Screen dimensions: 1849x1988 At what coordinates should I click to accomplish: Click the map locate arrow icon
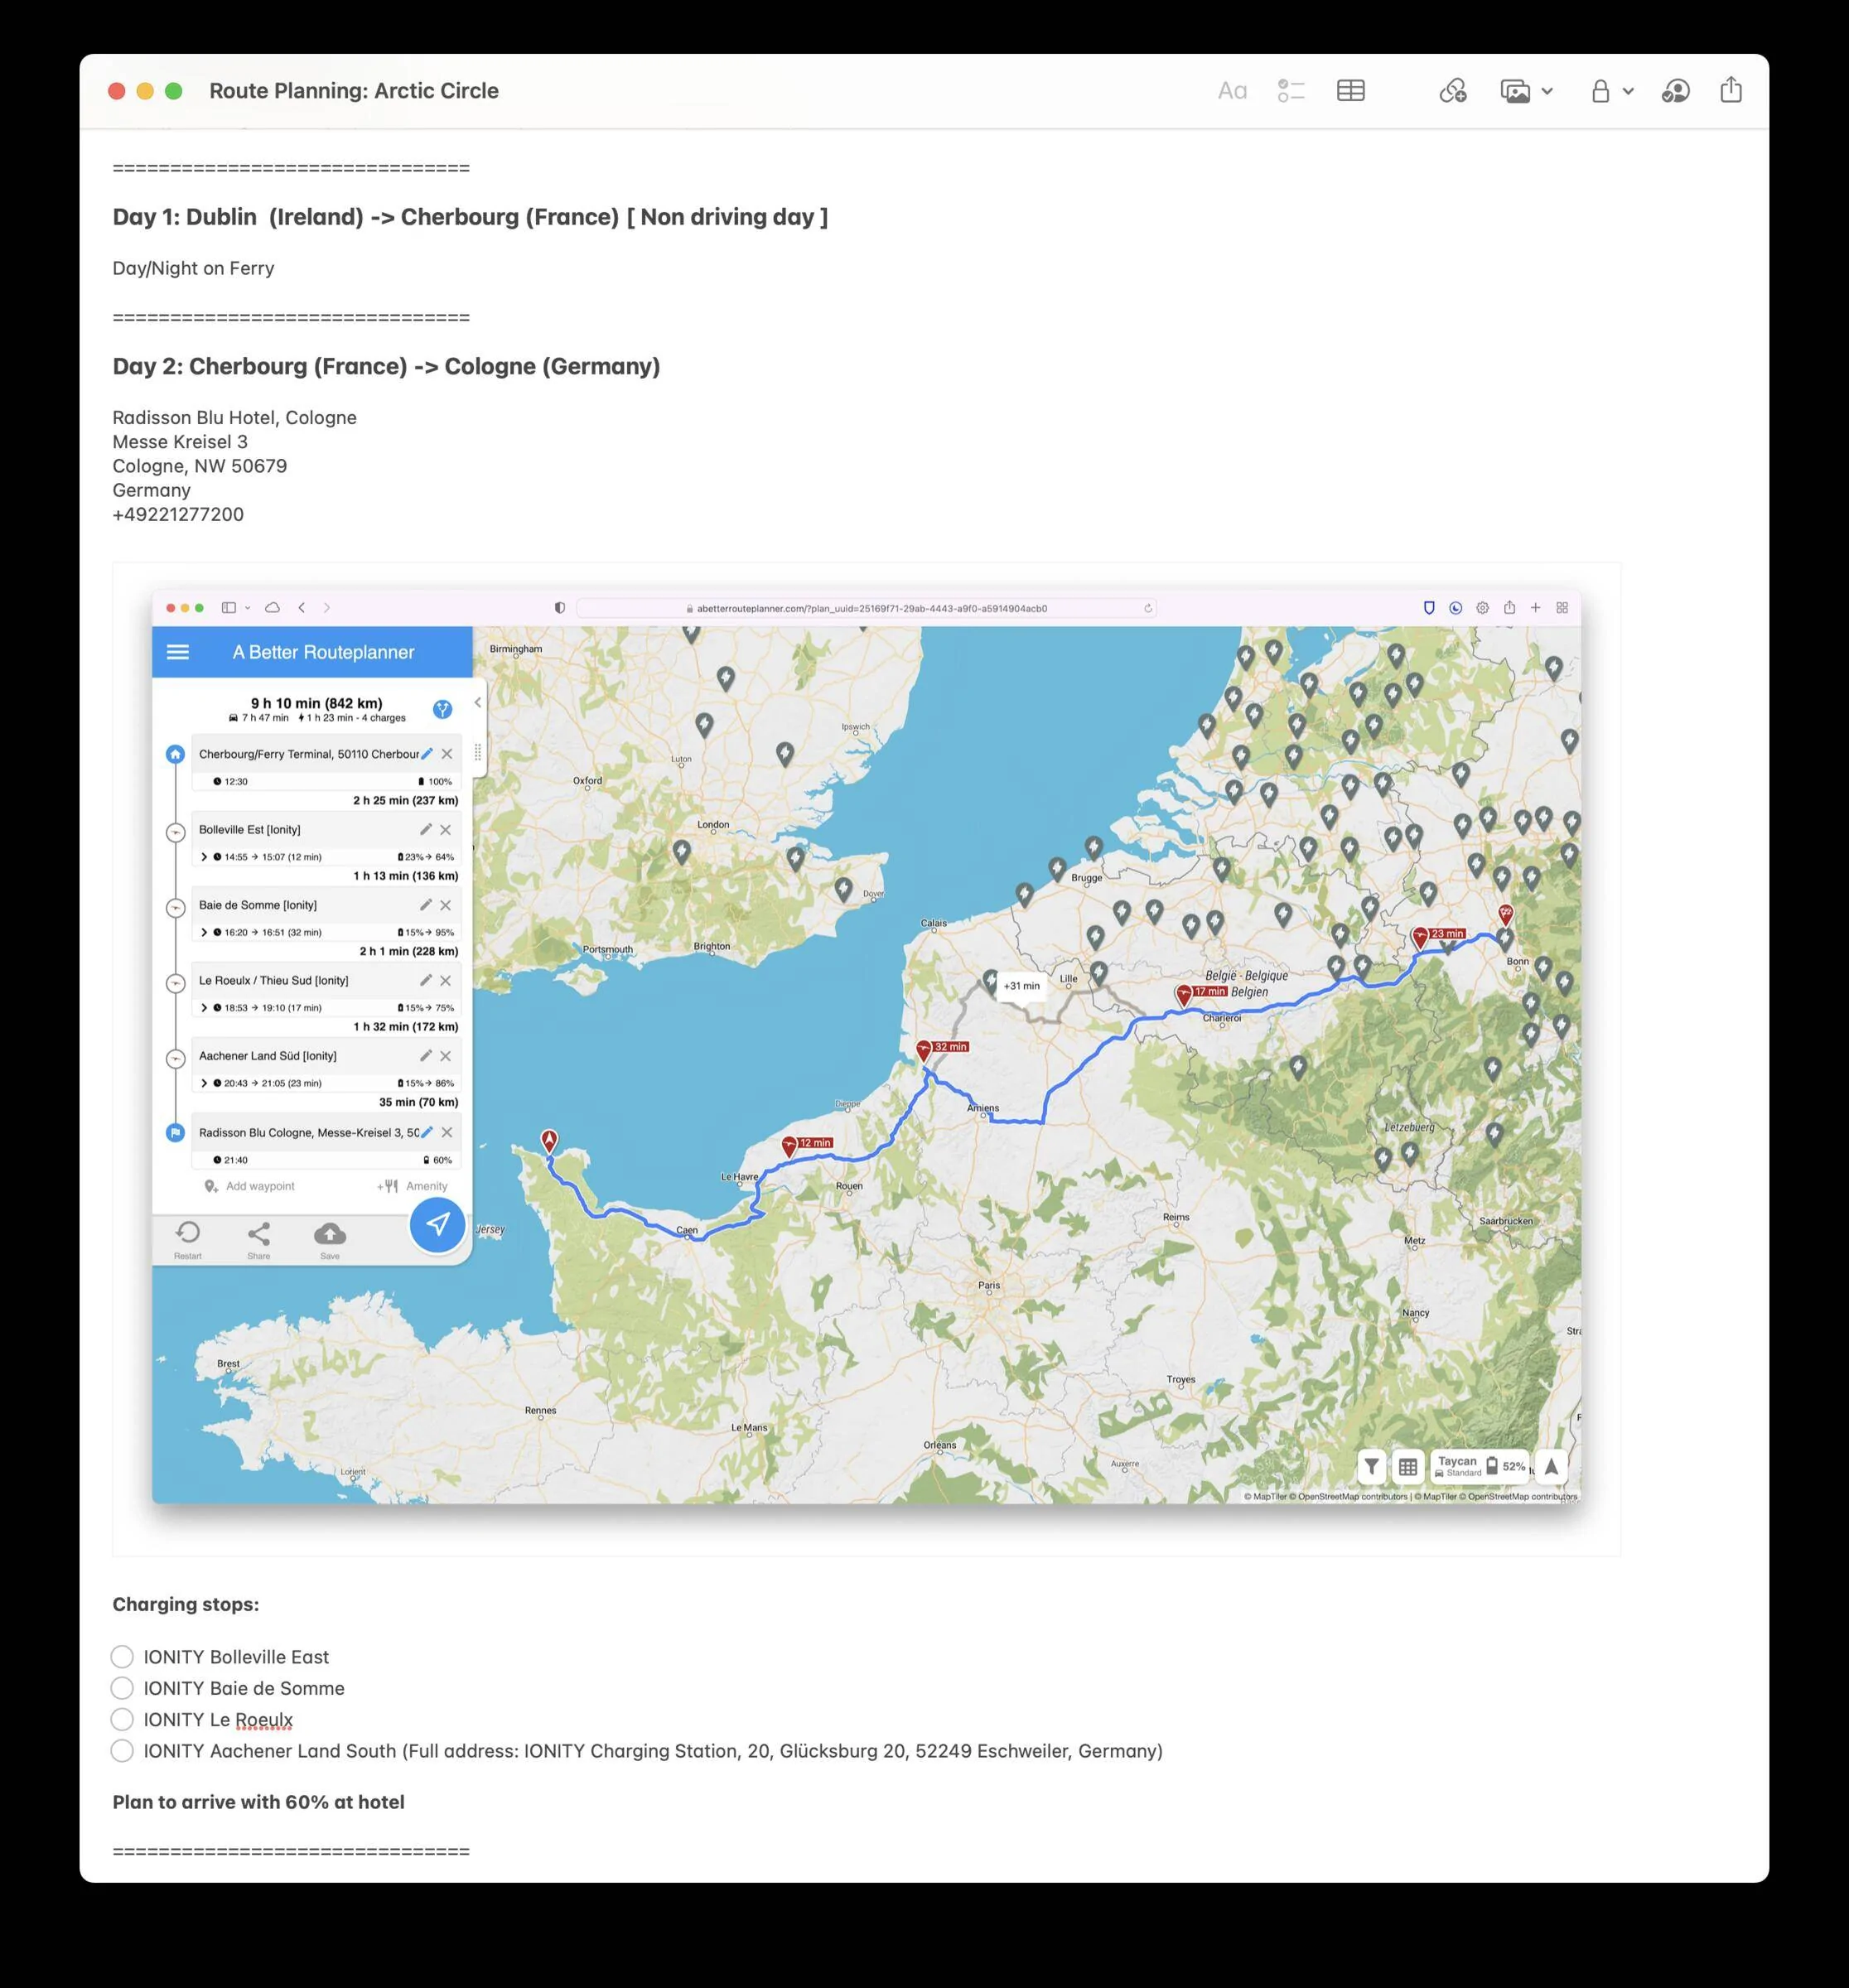click(x=1551, y=1467)
